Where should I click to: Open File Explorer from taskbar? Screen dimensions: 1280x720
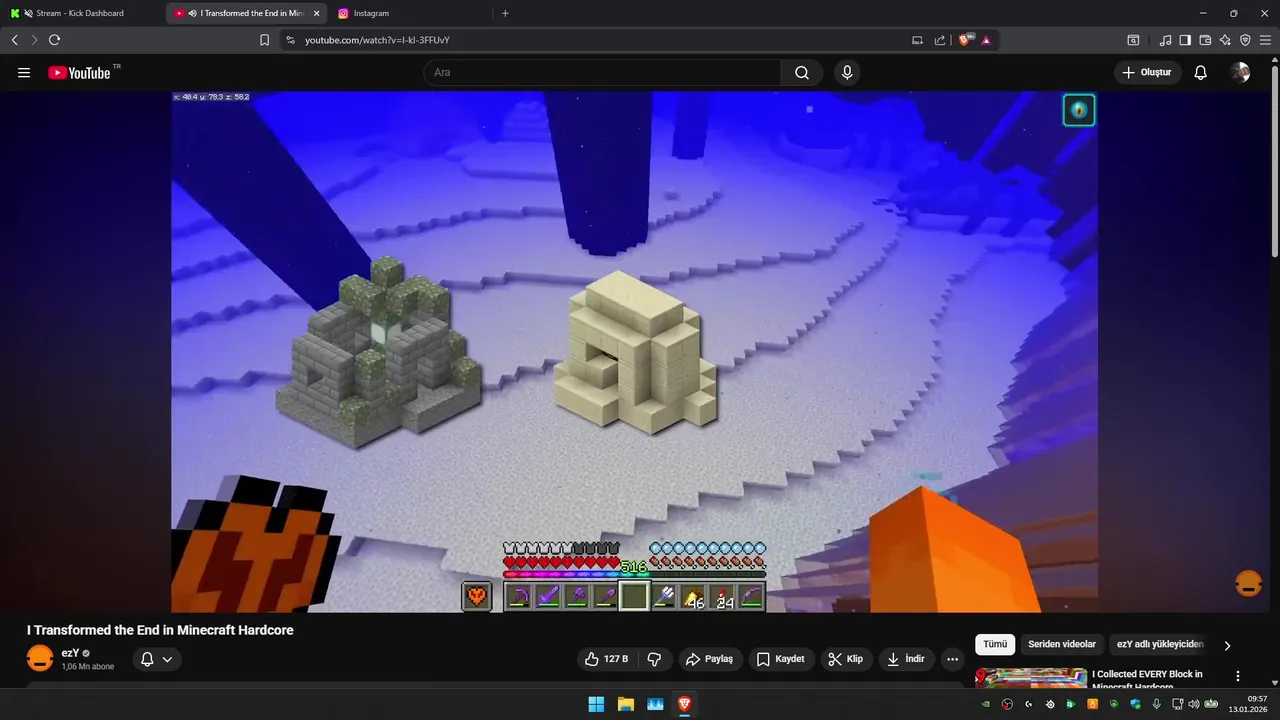point(626,704)
